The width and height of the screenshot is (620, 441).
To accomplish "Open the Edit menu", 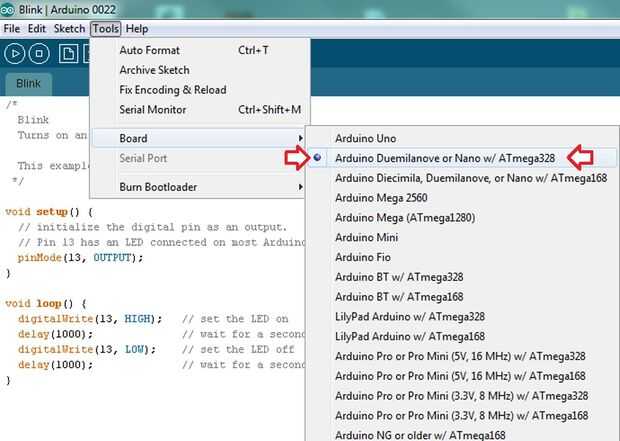I will pos(37,28).
